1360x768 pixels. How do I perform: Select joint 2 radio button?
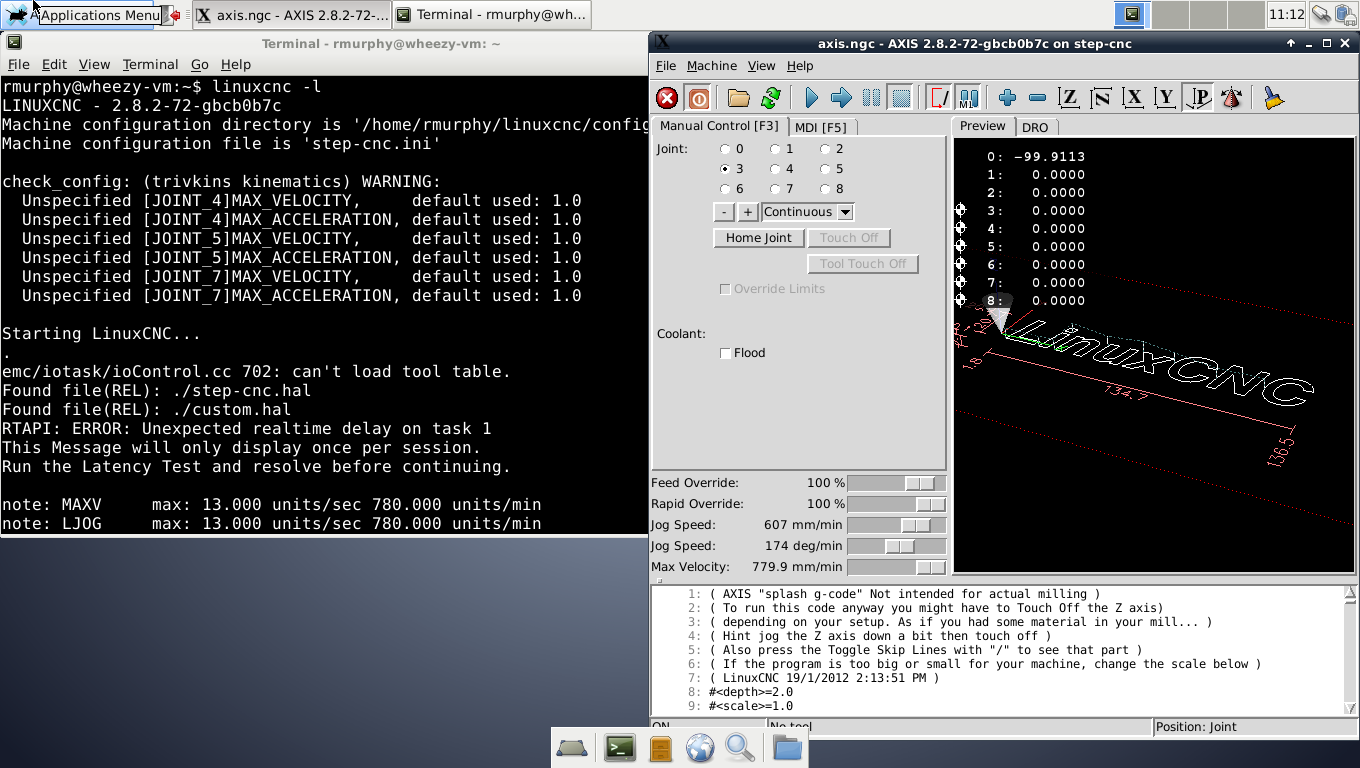tap(825, 149)
